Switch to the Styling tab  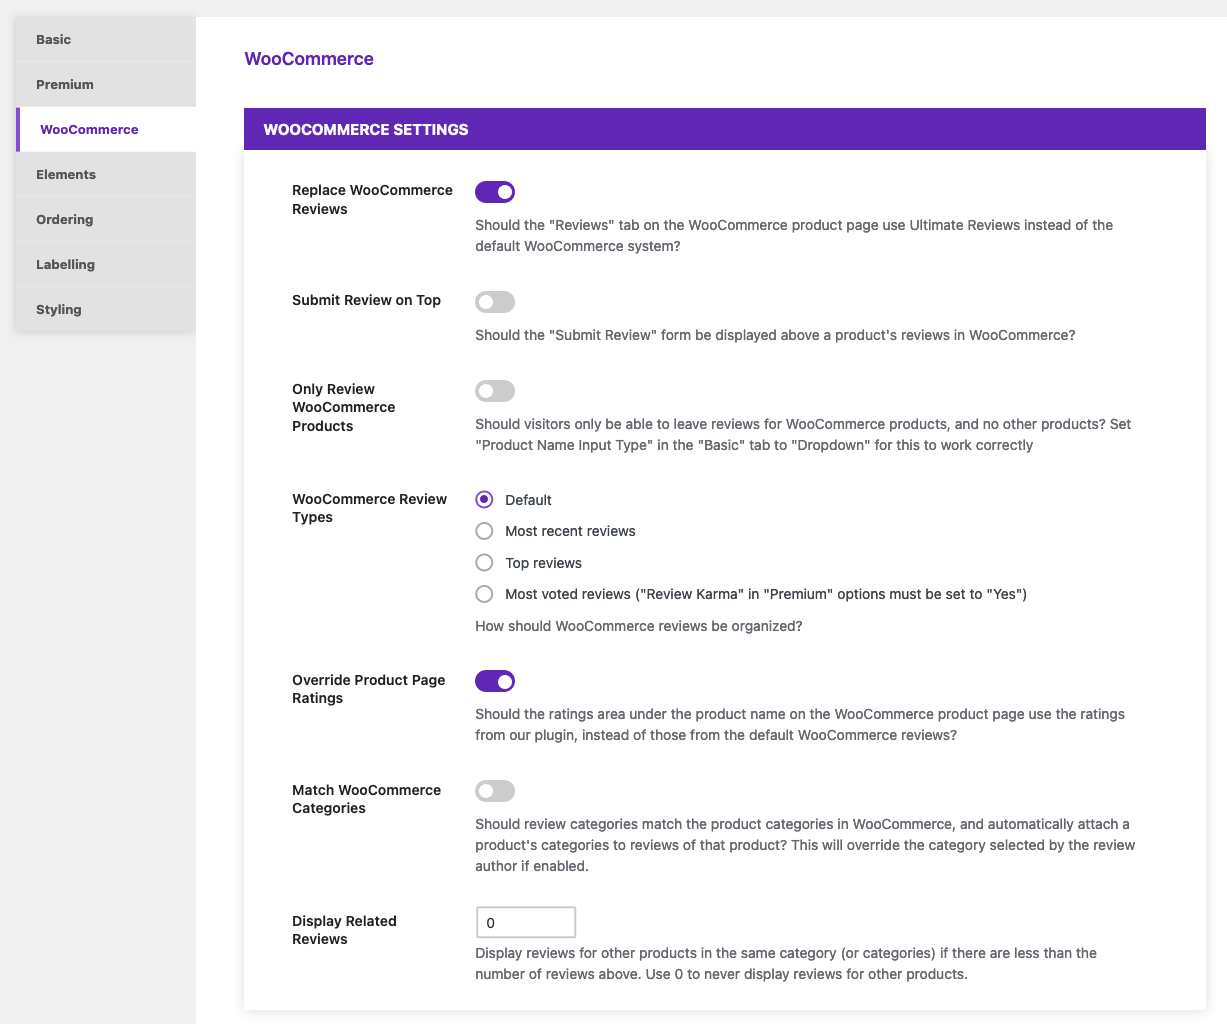106,310
